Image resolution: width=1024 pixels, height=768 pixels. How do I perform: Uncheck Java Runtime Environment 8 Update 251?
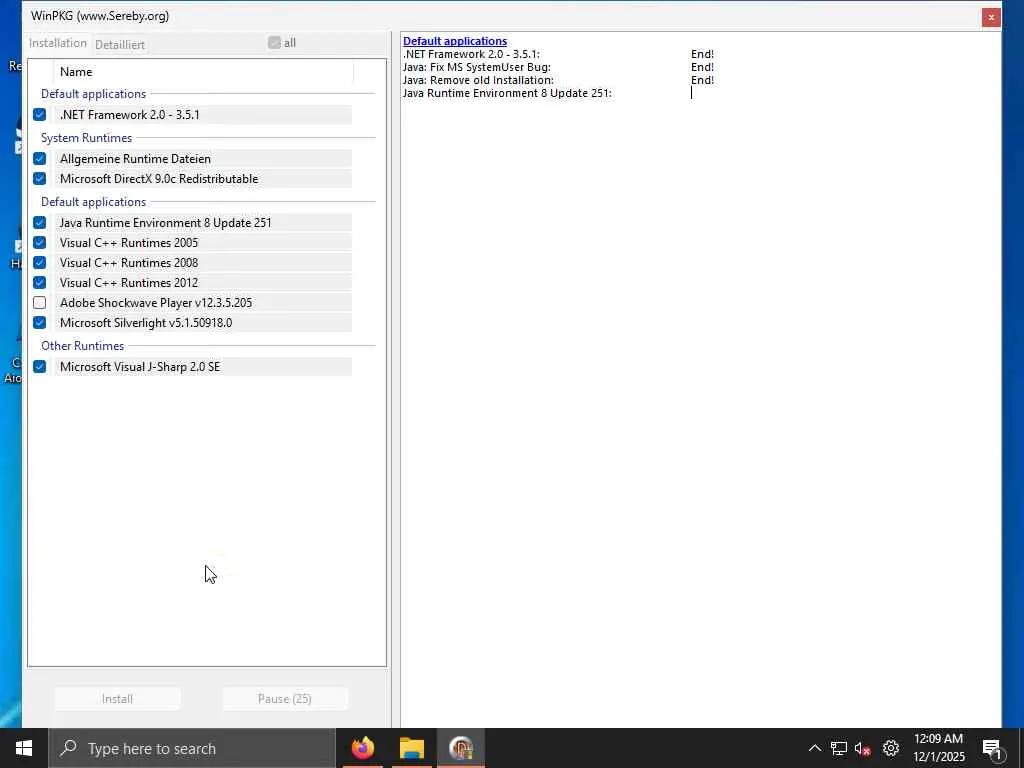40,223
